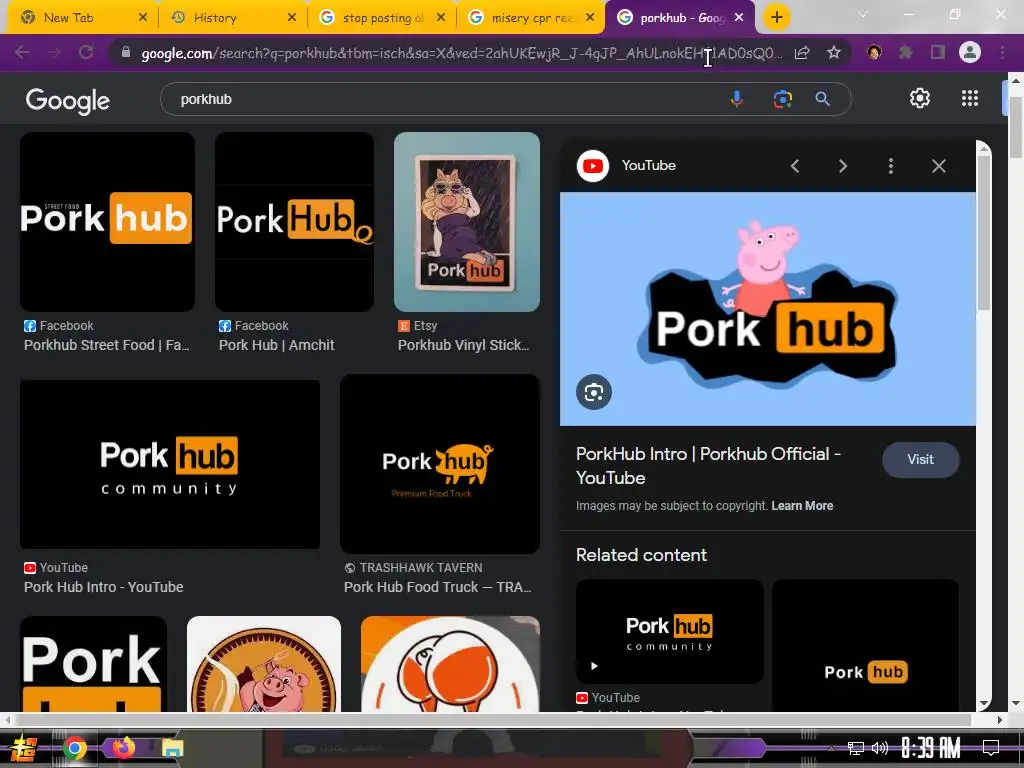Click the YouTube source icon in preview
1024x768 pixels.
coord(593,166)
